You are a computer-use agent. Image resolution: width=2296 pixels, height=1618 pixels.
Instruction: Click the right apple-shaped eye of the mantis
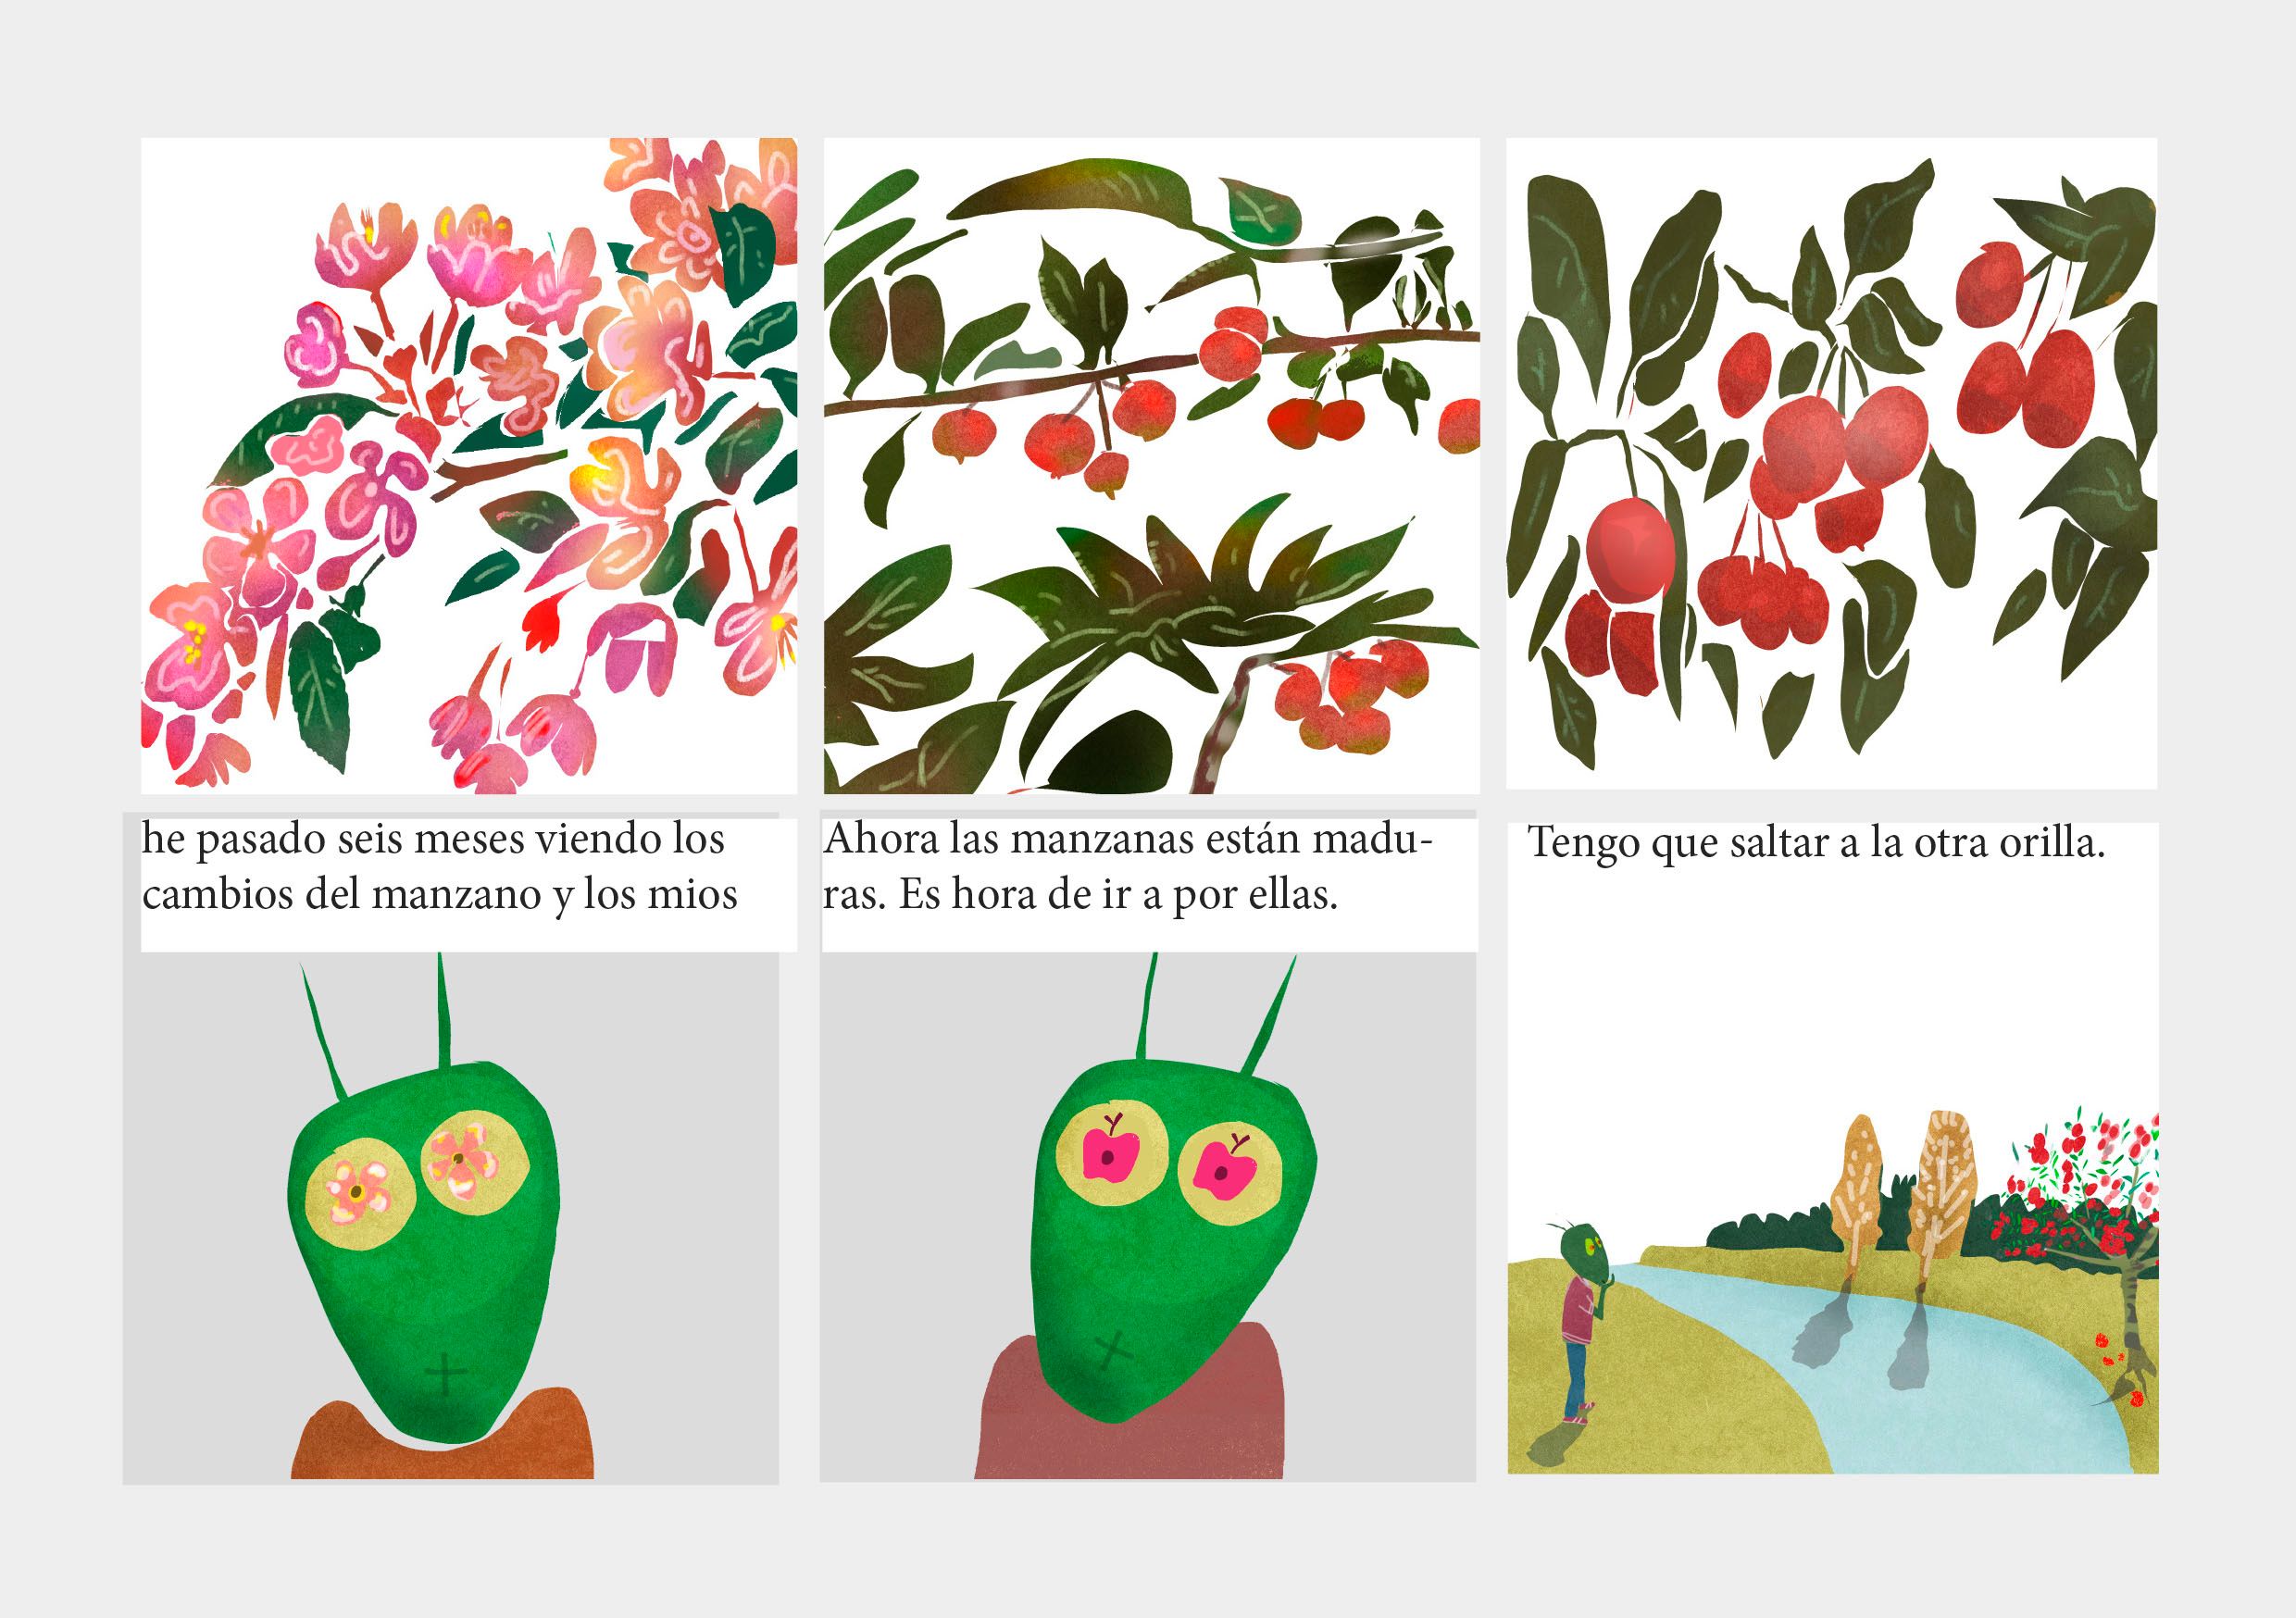click(x=1228, y=1171)
